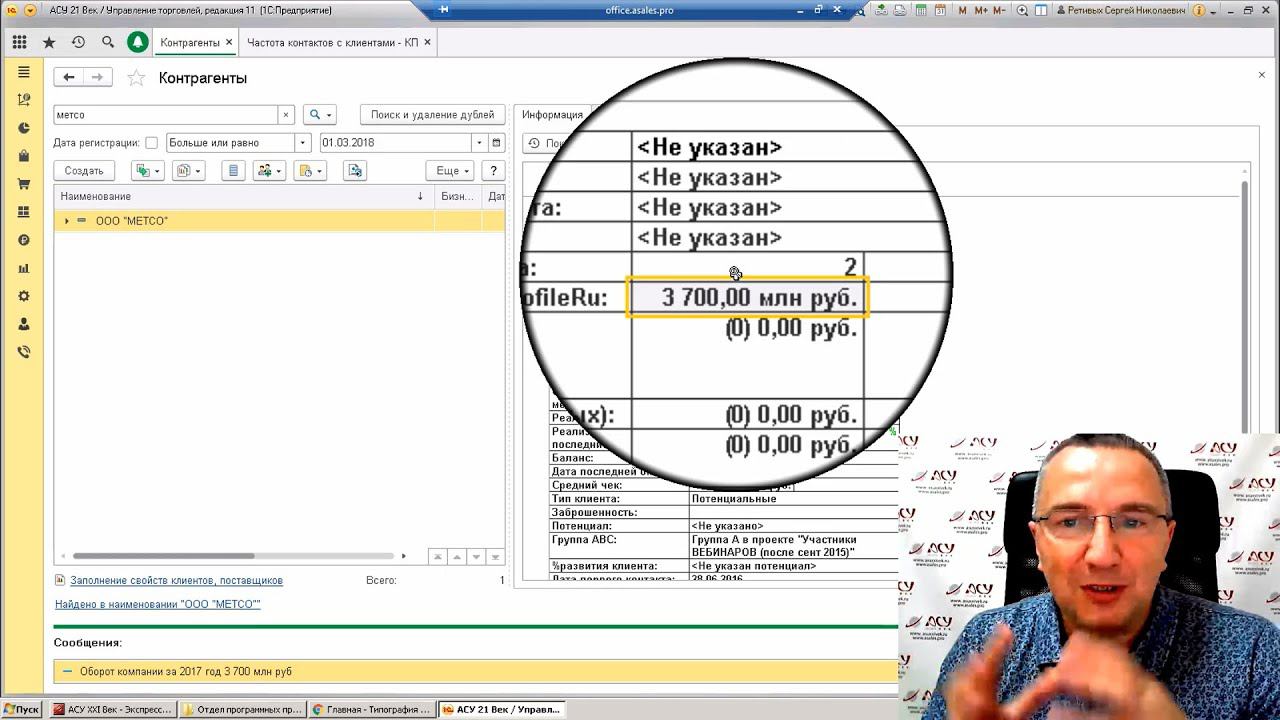Open the reports dropdown in the toolbar
The width and height of the screenshot is (1280, 720).
click(x=188, y=171)
